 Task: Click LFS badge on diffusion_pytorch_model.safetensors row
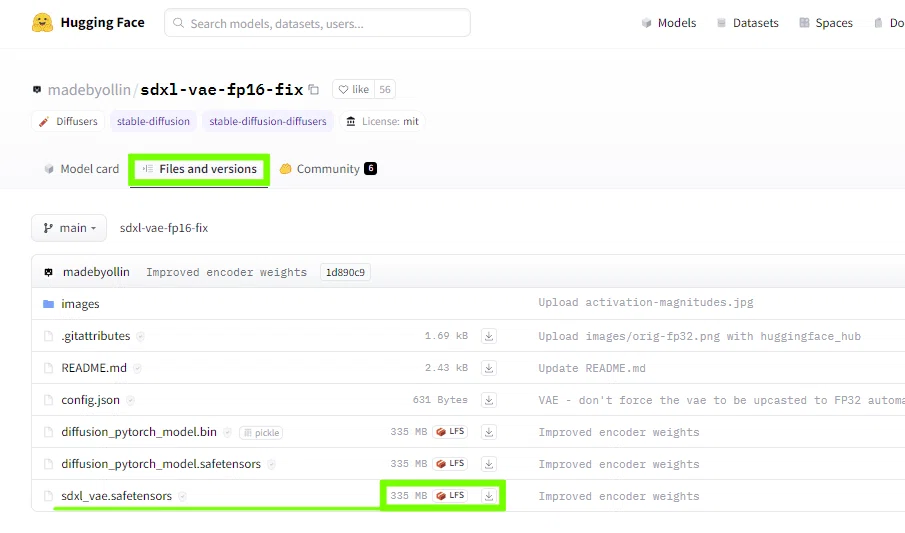tap(450, 463)
